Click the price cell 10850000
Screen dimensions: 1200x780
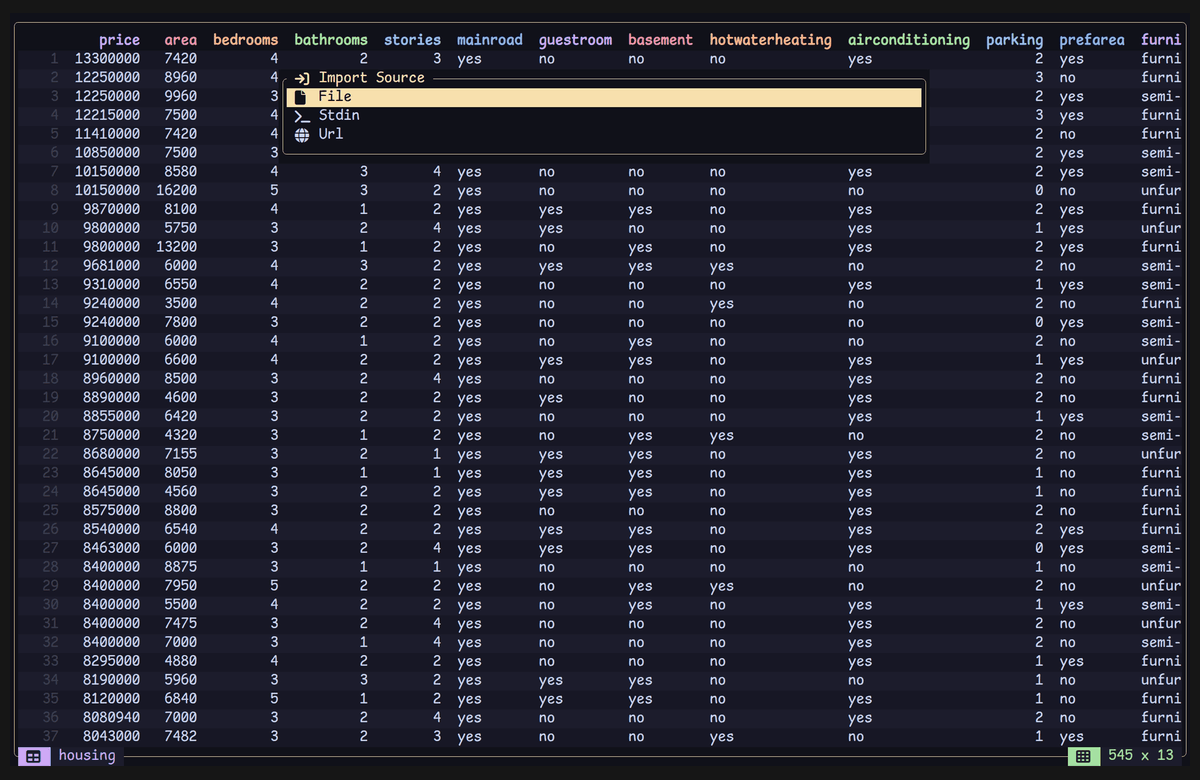[x=108, y=153]
